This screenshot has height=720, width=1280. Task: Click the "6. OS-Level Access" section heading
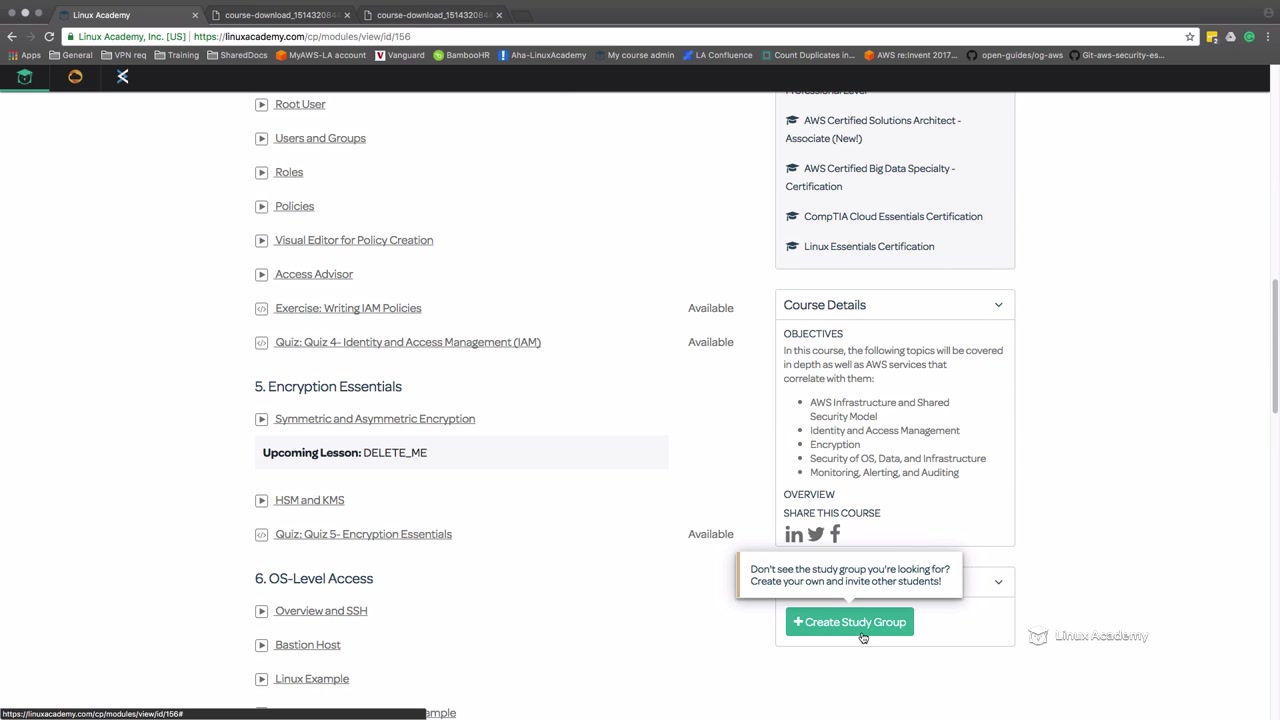coord(314,579)
